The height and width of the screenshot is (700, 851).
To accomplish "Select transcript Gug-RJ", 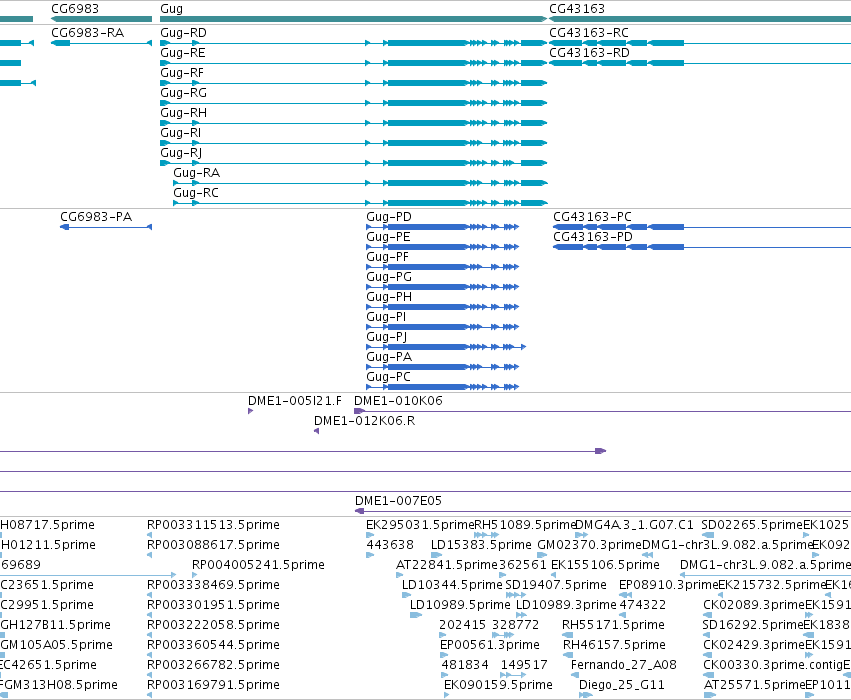I will click(x=181, y=153).
